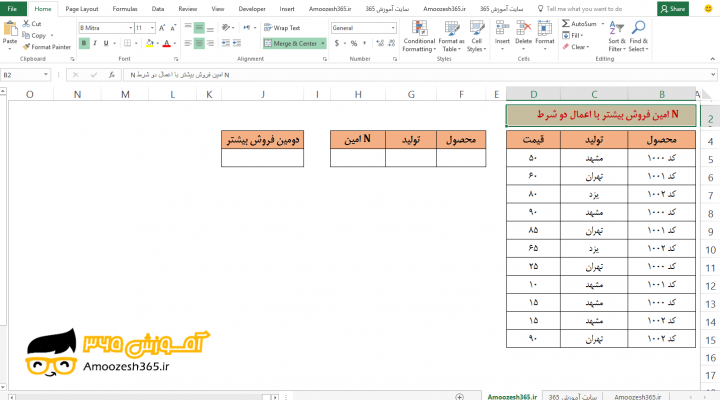The height and width of the screenshot is (400, 720).
Task: Open Find & Select magnifier
Action: click(638, 36)
